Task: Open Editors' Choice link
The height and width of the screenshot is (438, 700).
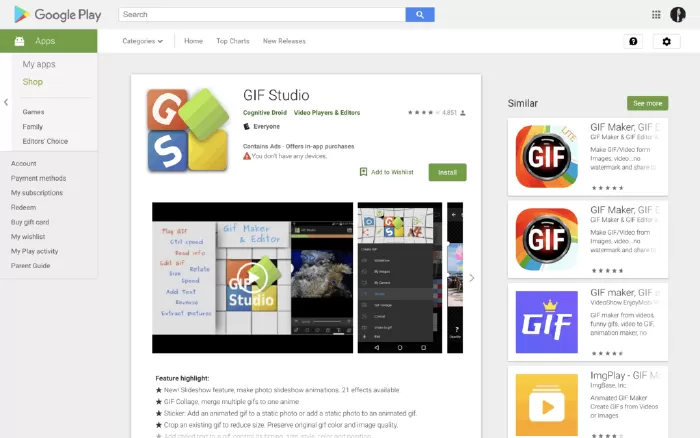Action: [x=45, y=141]
